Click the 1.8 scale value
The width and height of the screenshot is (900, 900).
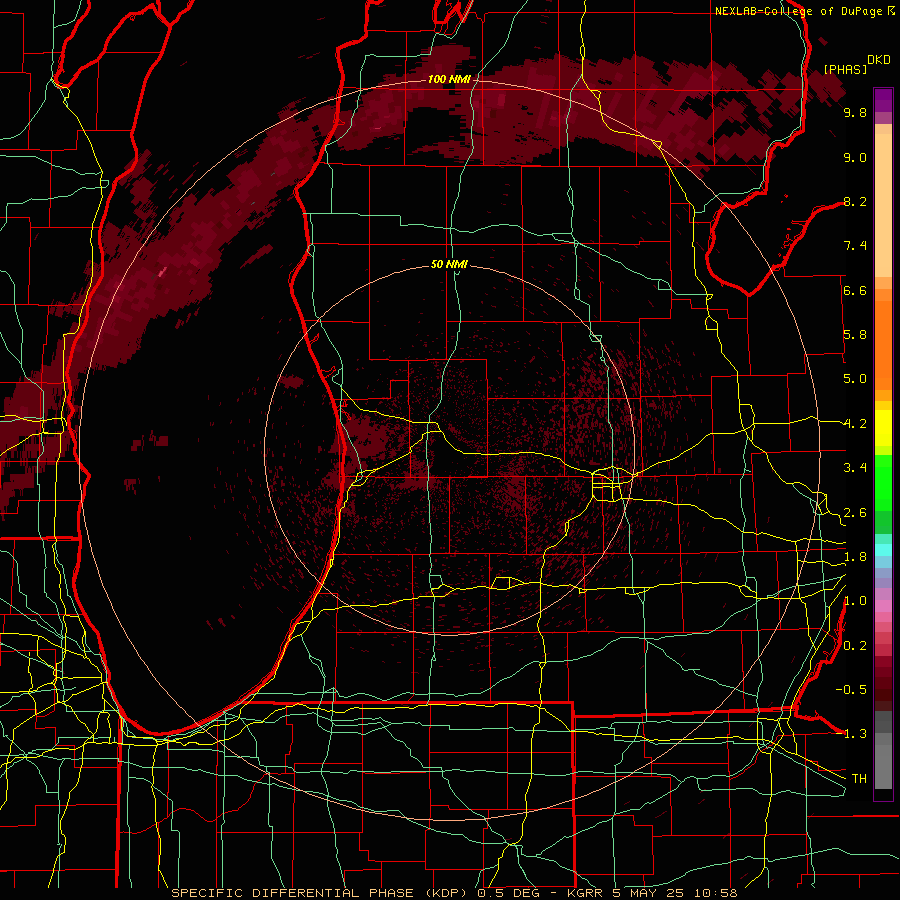click(855, 557)
